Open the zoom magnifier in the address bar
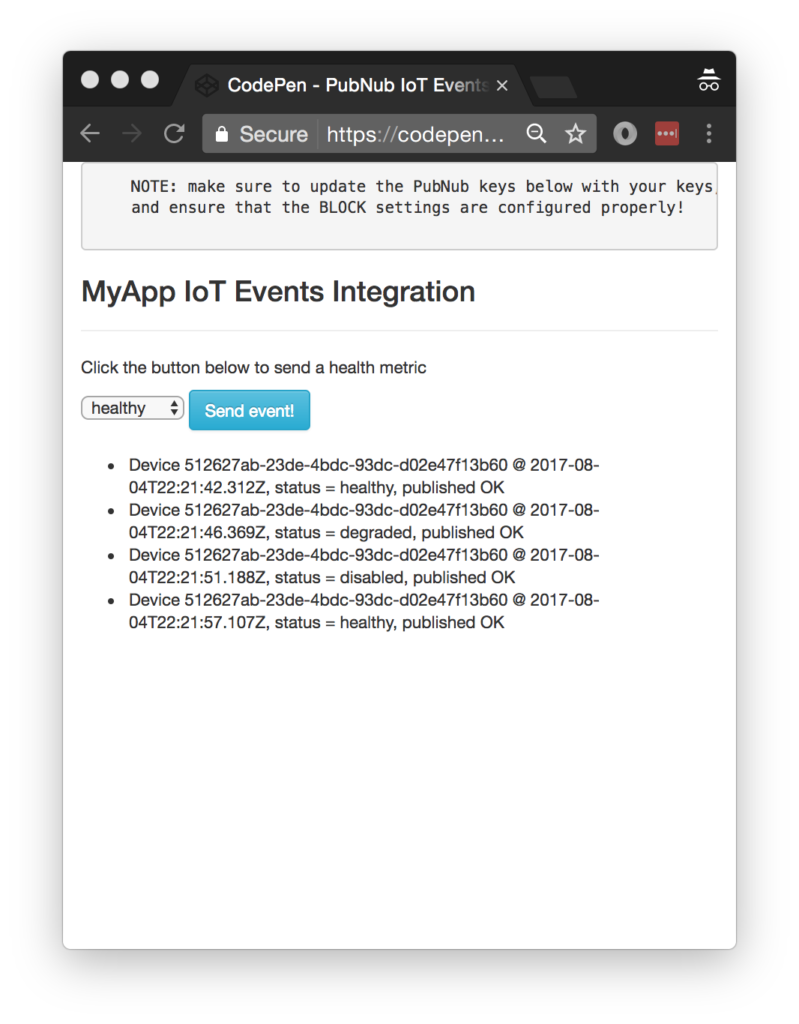The image size is (799, 1024). click(537, 134)
